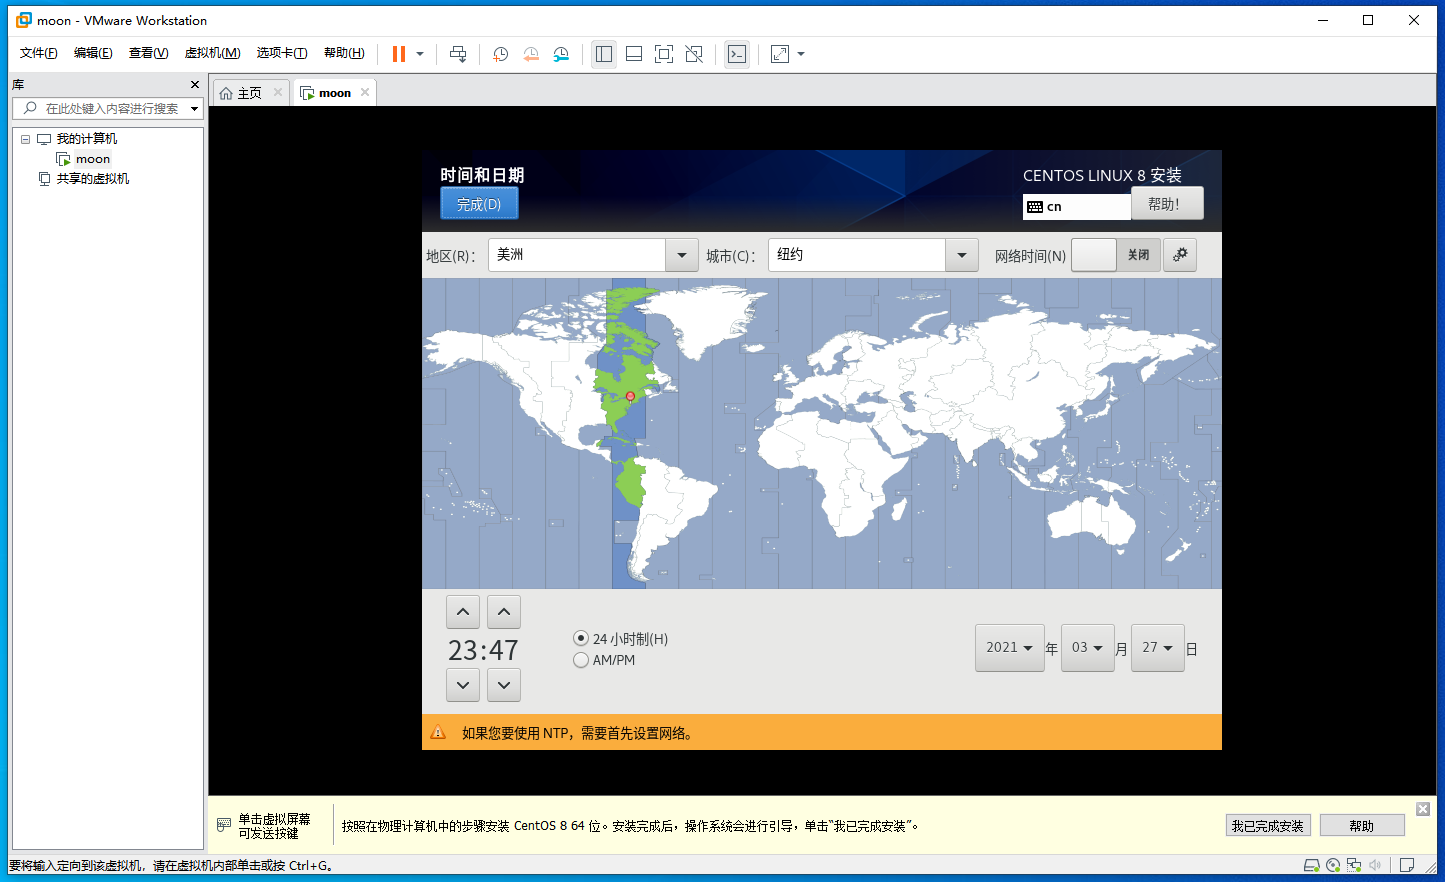The height and width of the screenshot is (882, 1445).
Task: Close the moon tab
Action: [365, 92]
